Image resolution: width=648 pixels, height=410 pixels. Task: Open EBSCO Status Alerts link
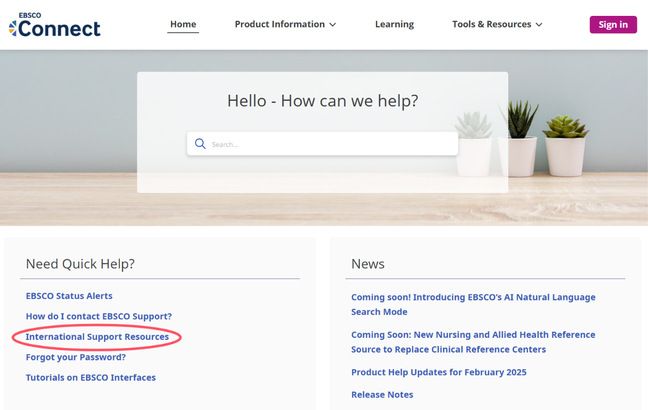(x=69, y=296)
